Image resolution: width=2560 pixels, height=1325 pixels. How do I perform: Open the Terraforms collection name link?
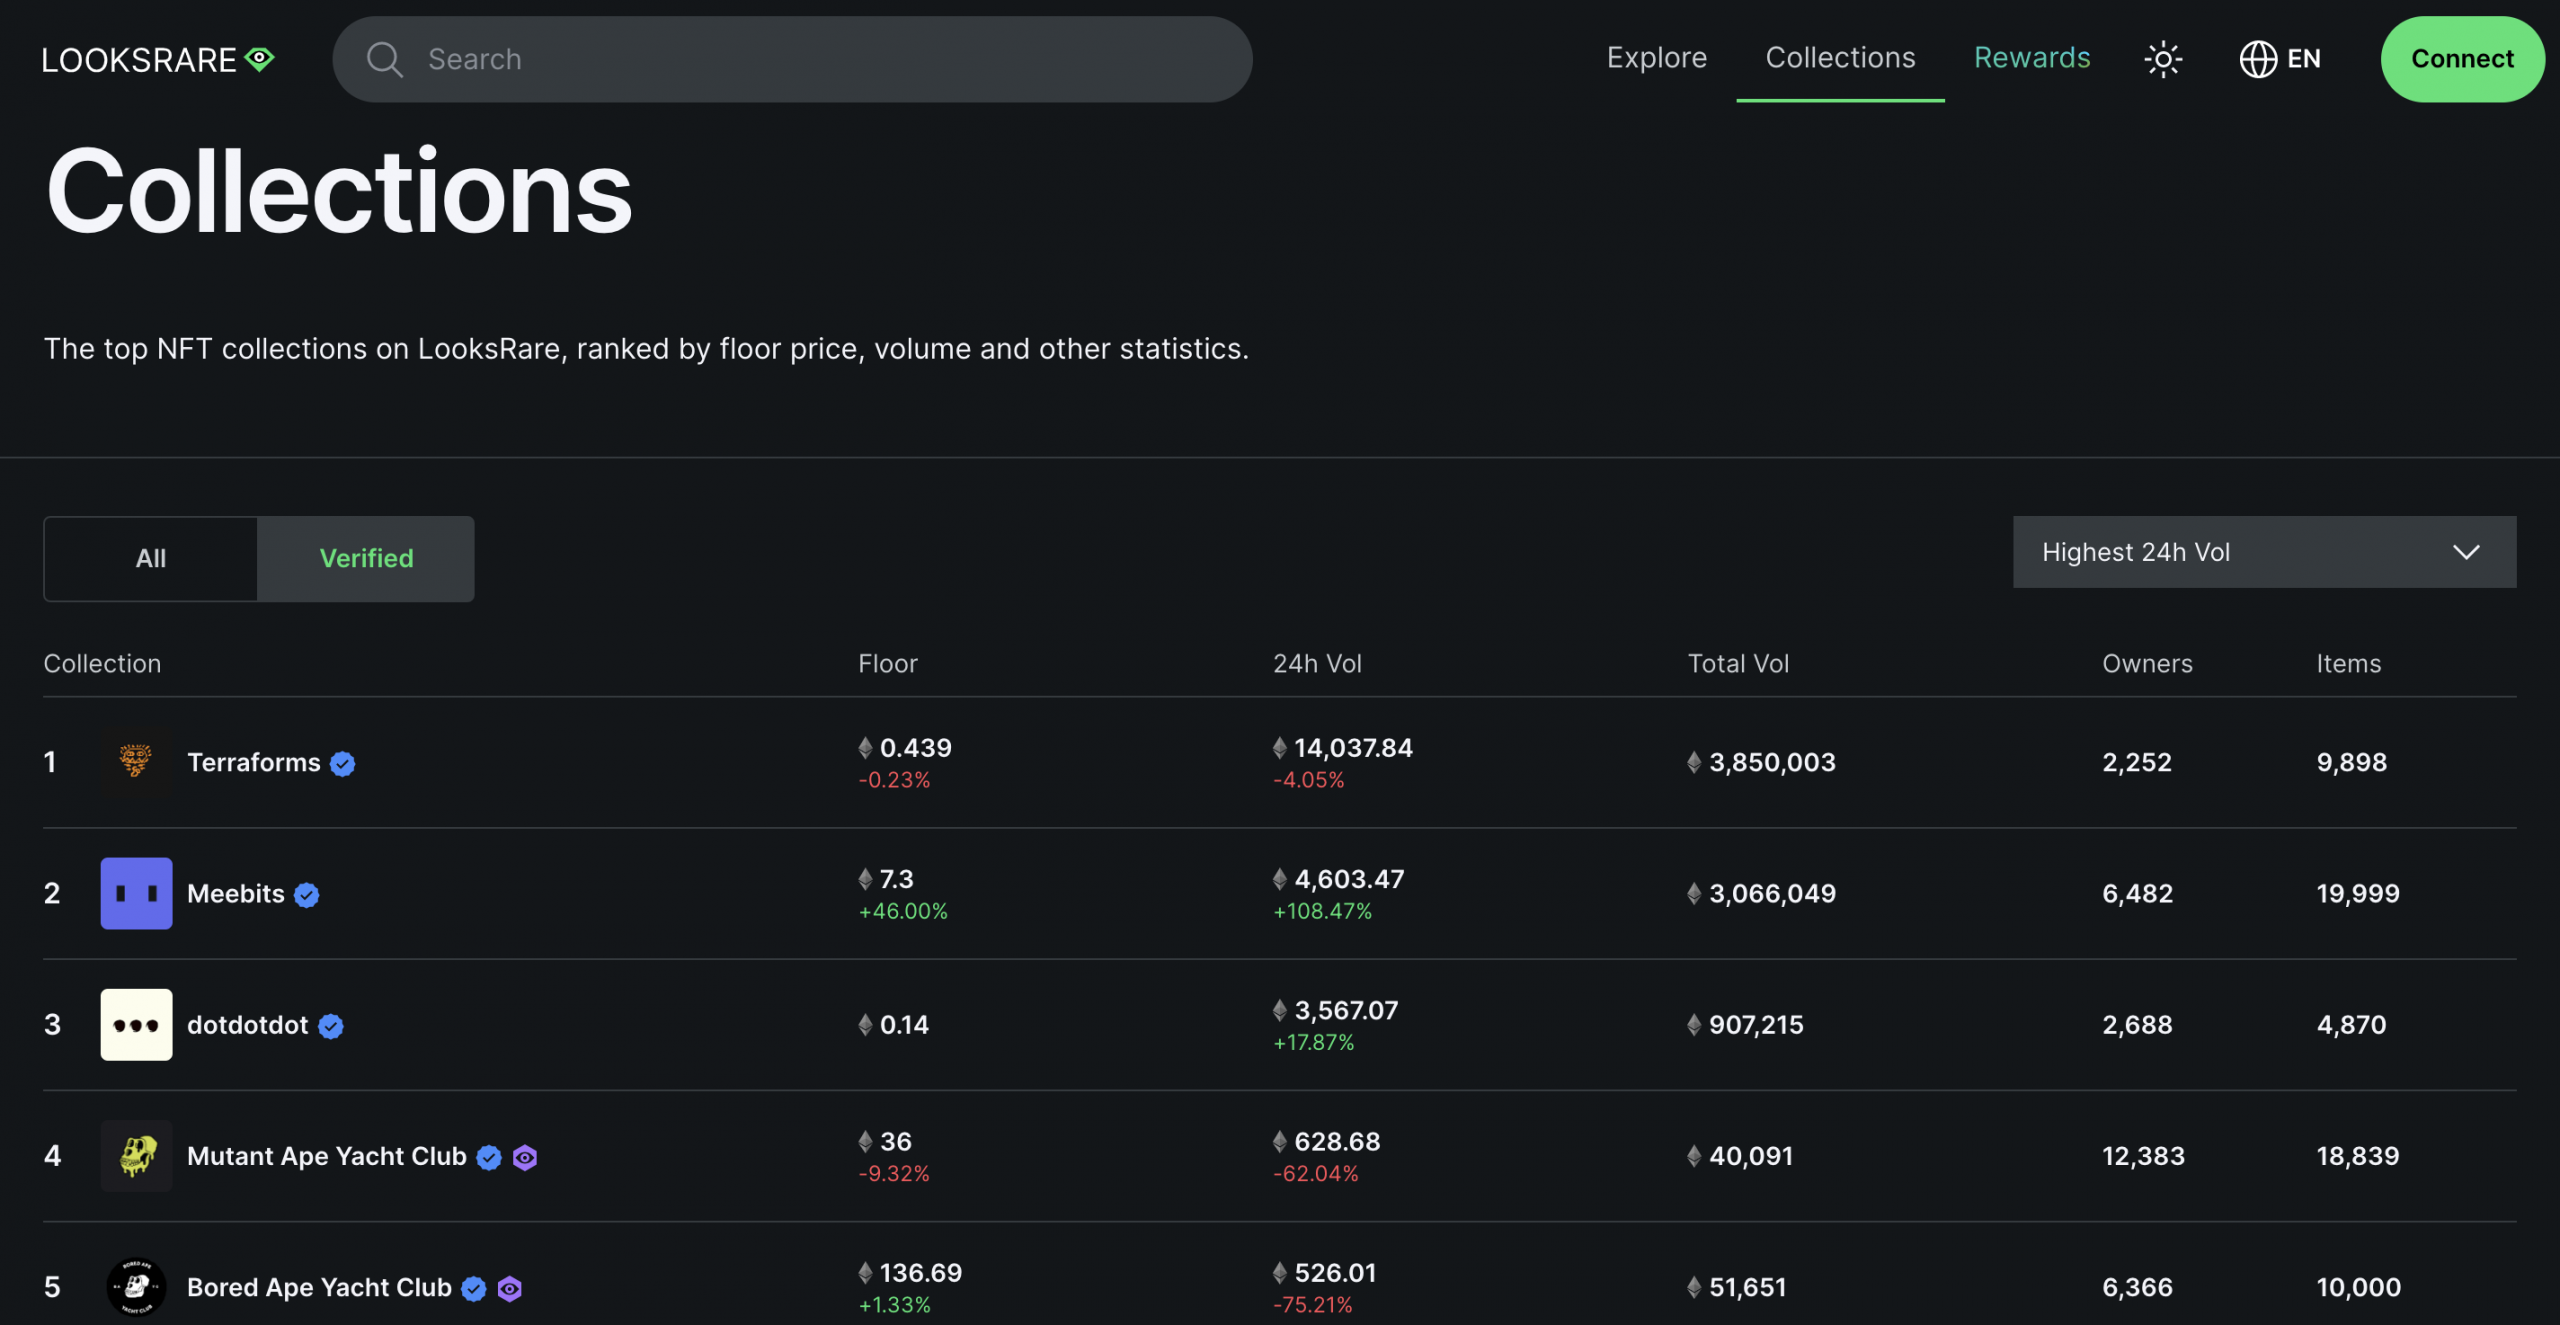(254, 762)
